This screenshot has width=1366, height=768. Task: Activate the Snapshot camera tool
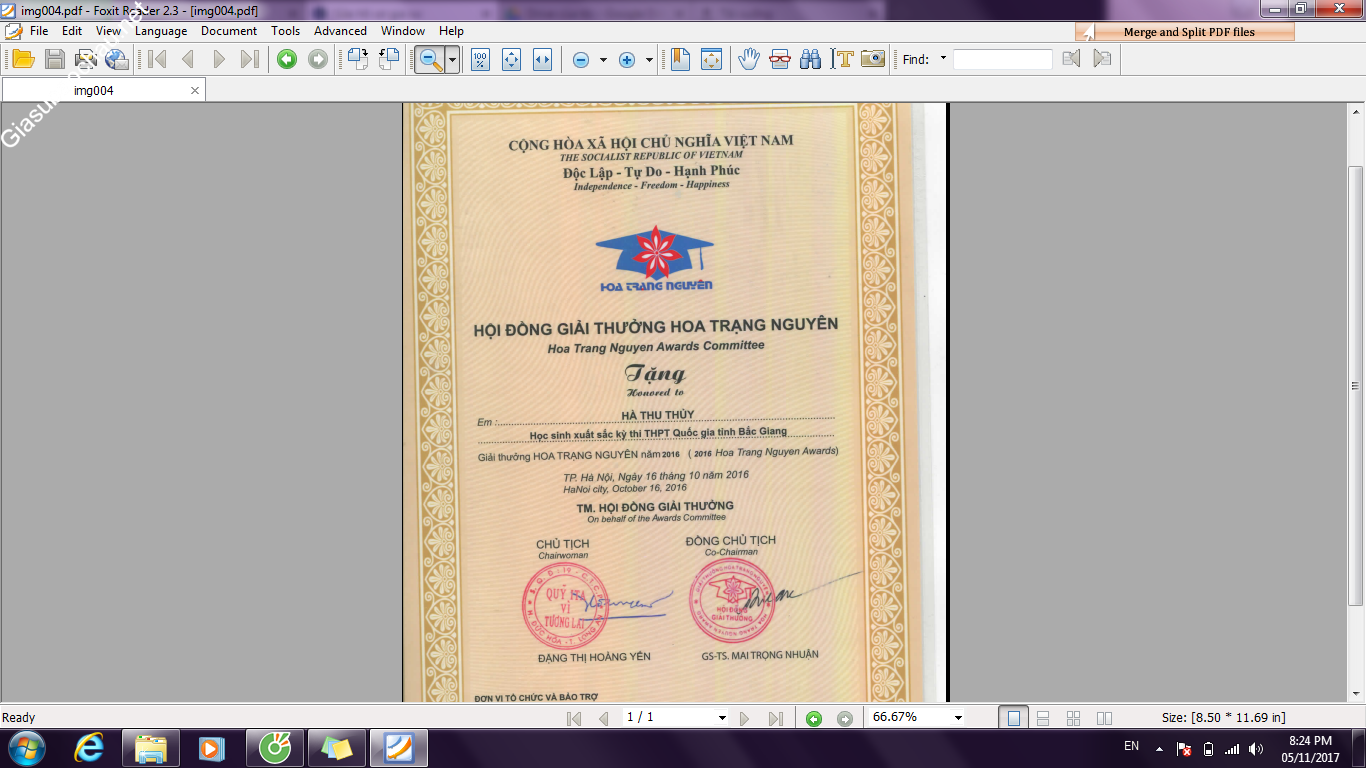point(873,59)
